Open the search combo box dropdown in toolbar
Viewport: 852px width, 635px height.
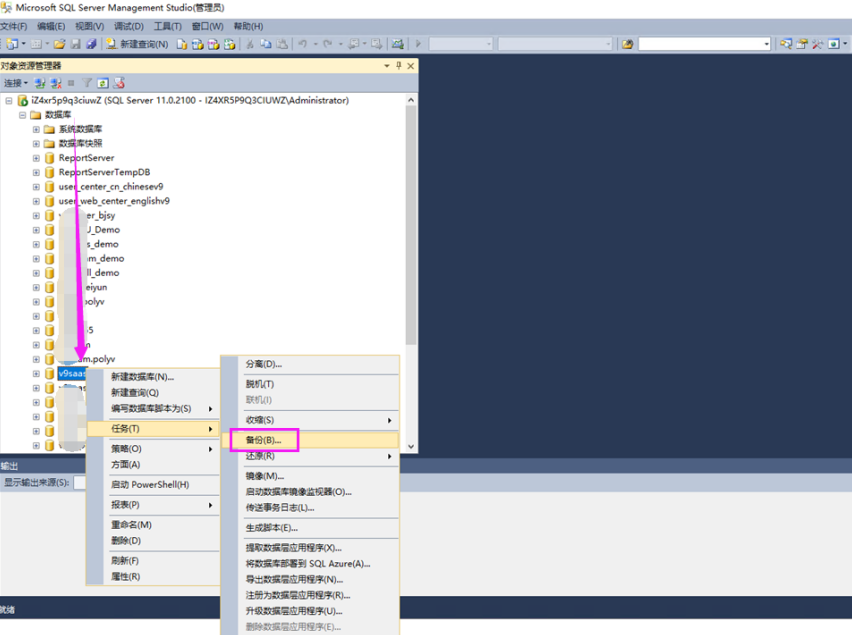(x=766, y=44)
